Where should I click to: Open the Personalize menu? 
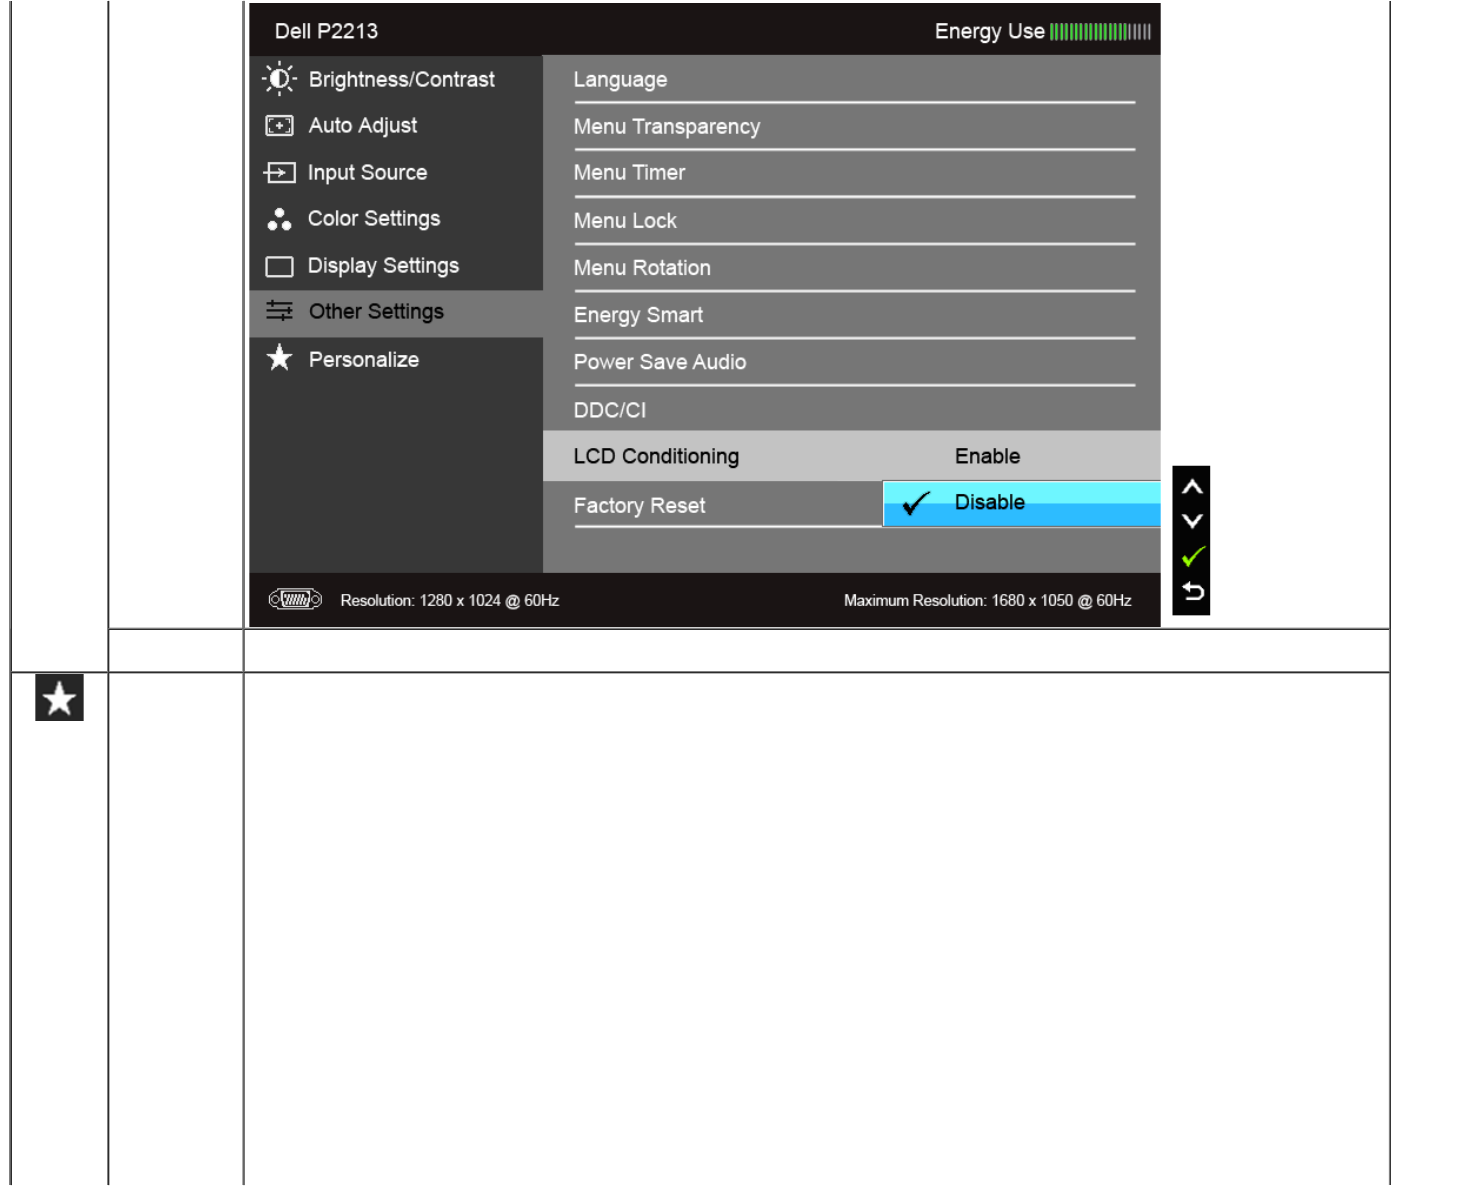pos(396,359)
